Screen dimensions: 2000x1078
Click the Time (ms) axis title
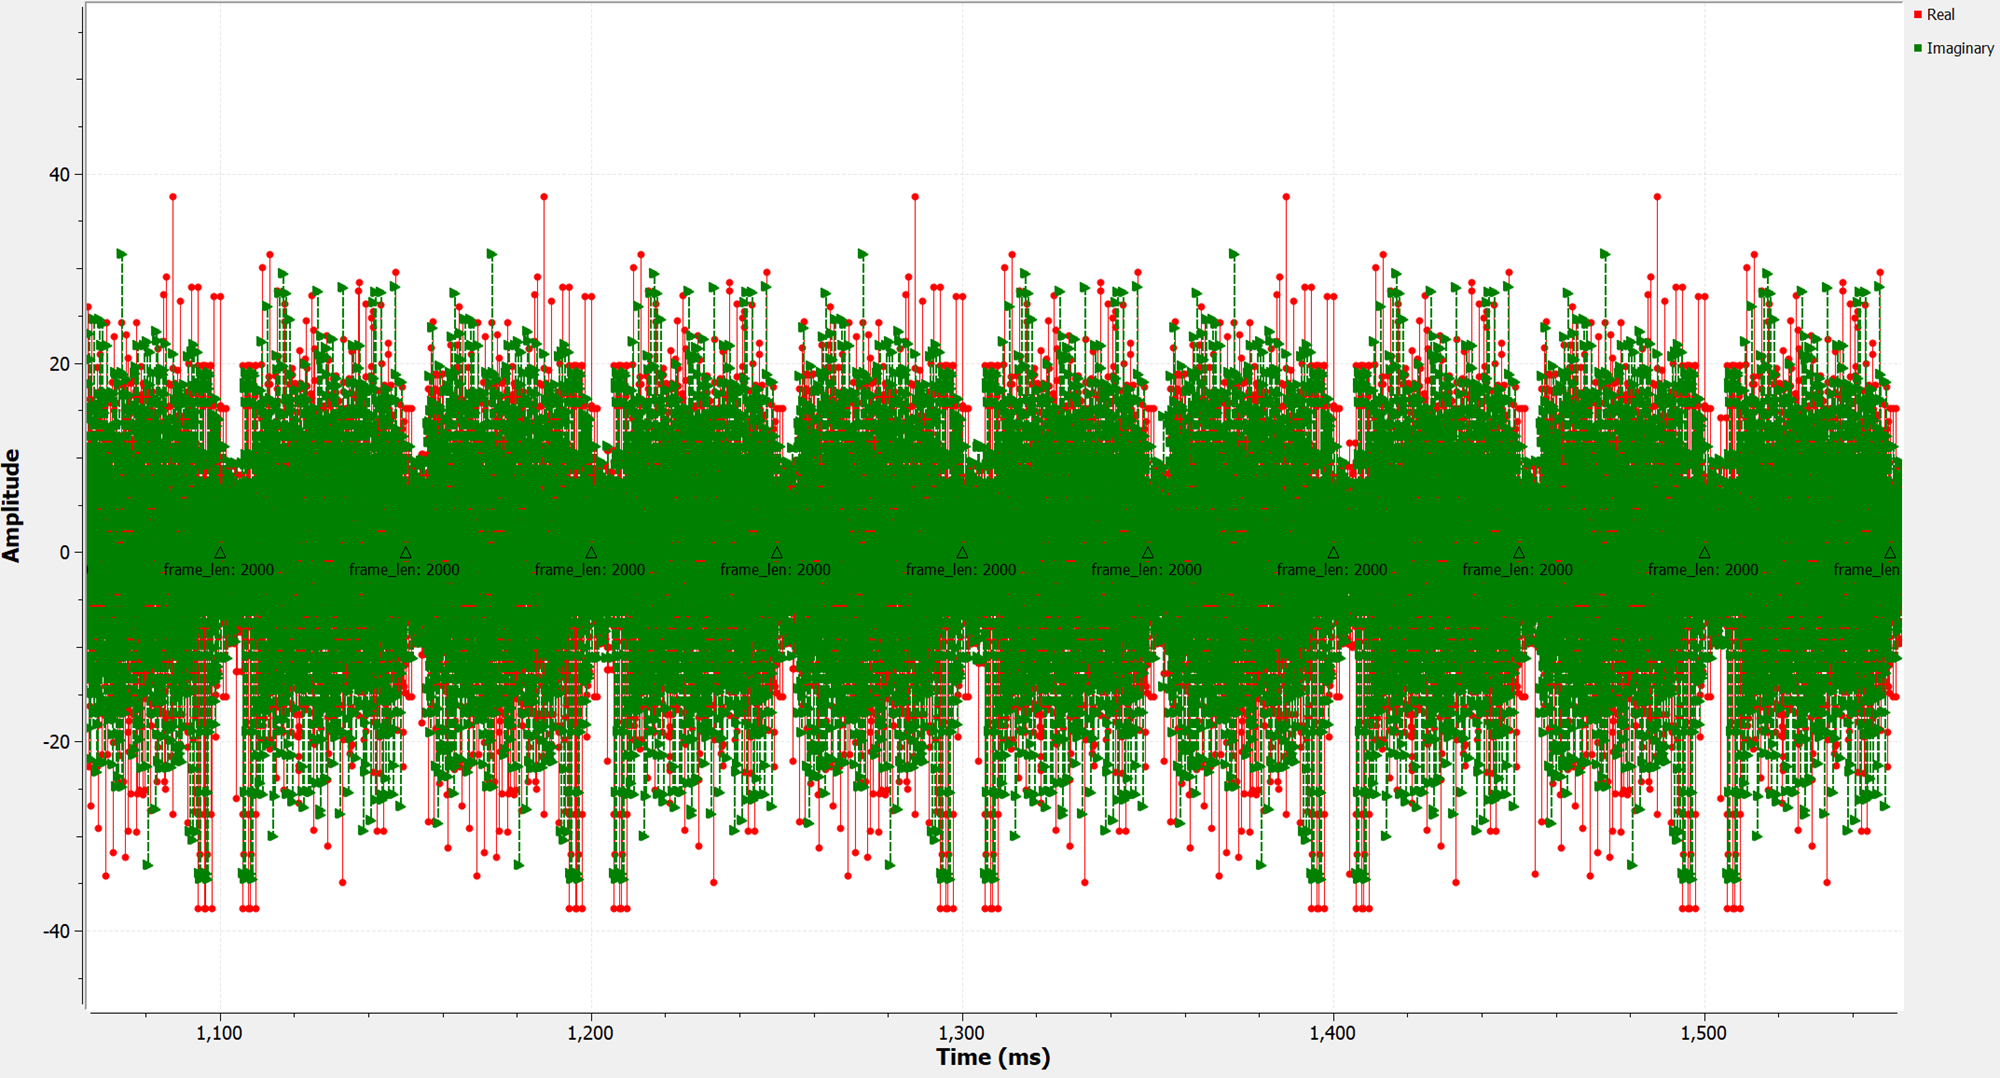(993, 1057)
